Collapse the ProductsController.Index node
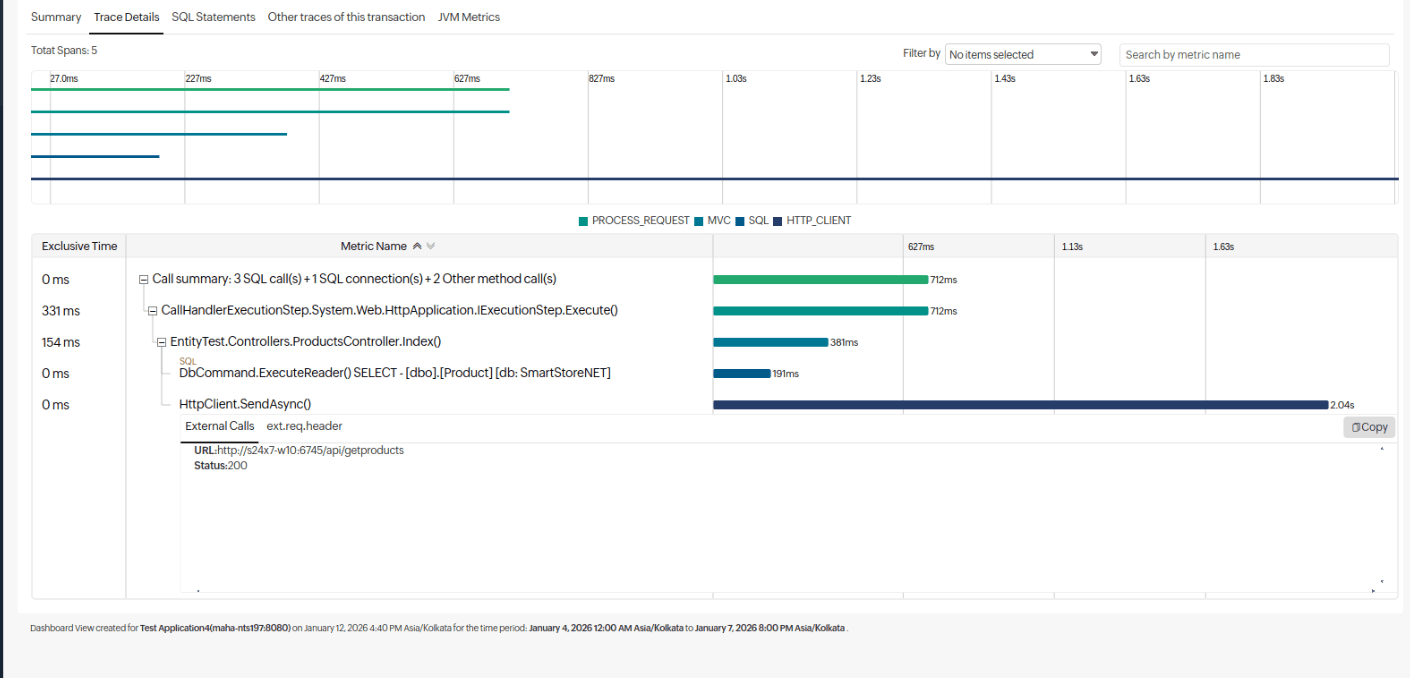Screen dimensions: 1410x678 (x=161, y=341)
